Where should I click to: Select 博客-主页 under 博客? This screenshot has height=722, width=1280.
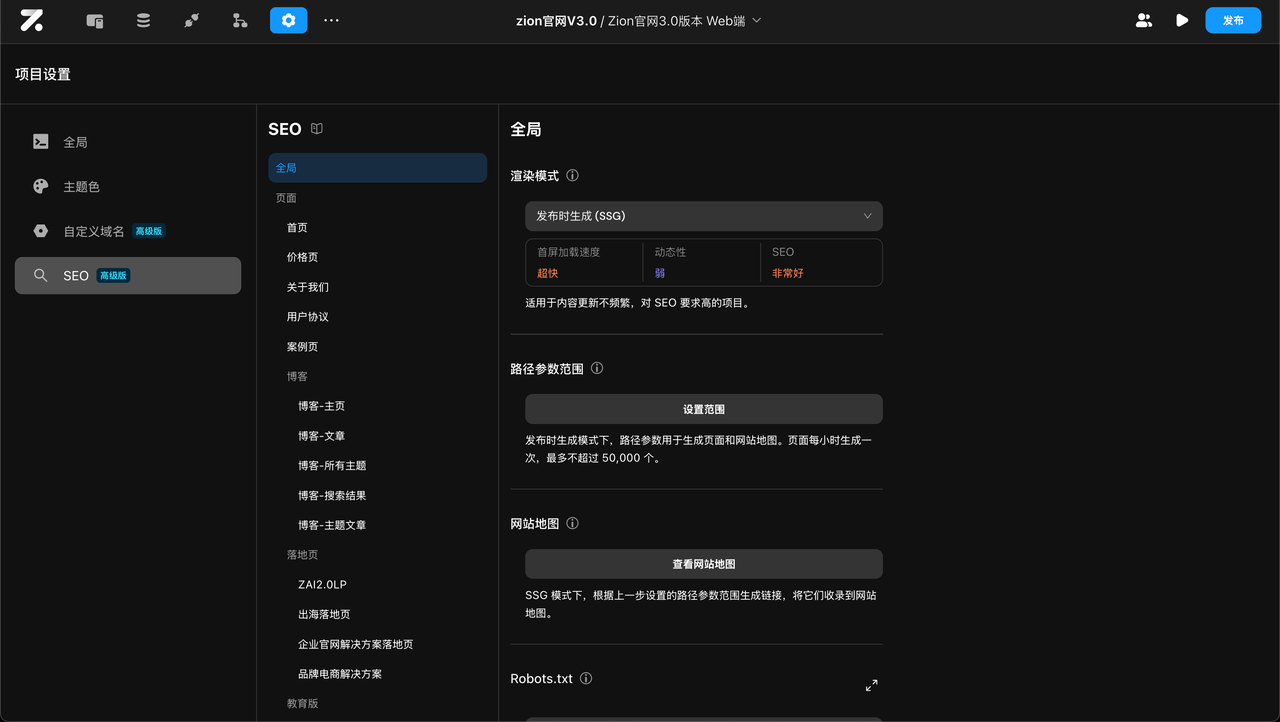(x=322, y=405)
